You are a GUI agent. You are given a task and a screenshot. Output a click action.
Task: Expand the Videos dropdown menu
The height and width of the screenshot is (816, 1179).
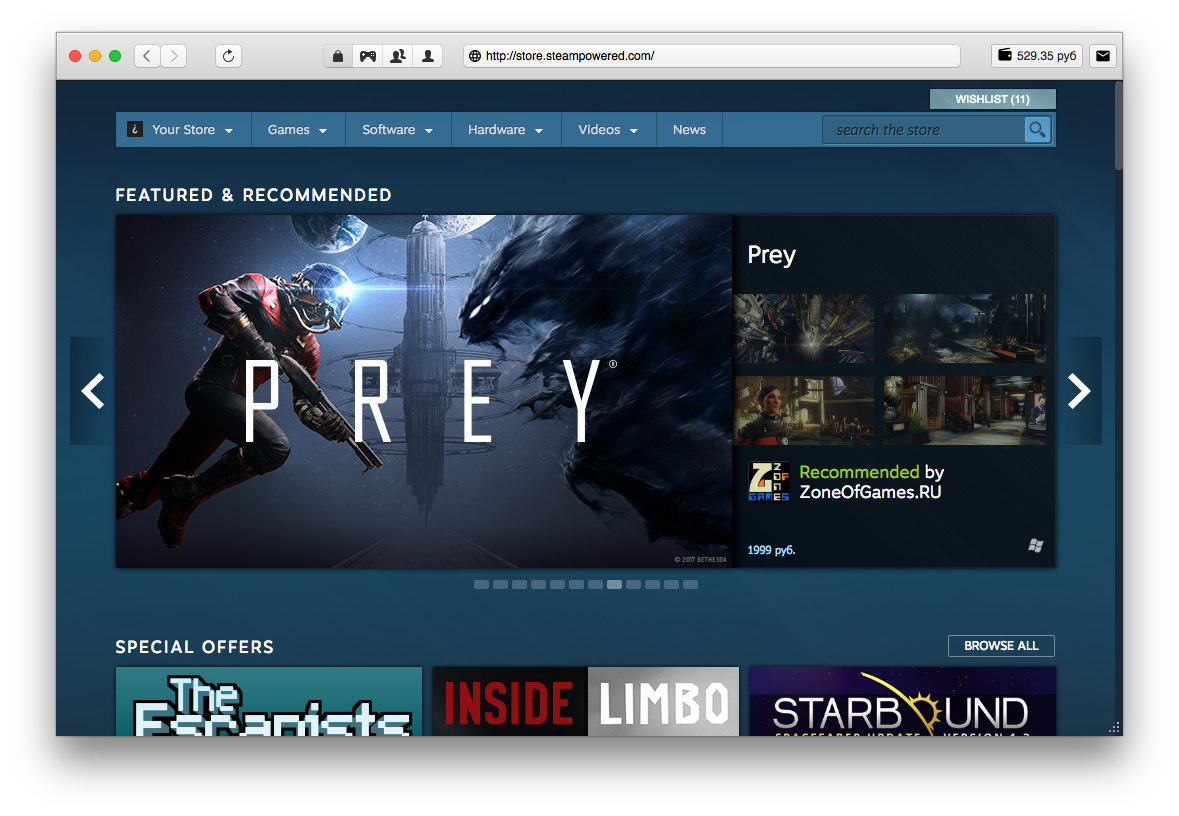click(x=608, y=129)
